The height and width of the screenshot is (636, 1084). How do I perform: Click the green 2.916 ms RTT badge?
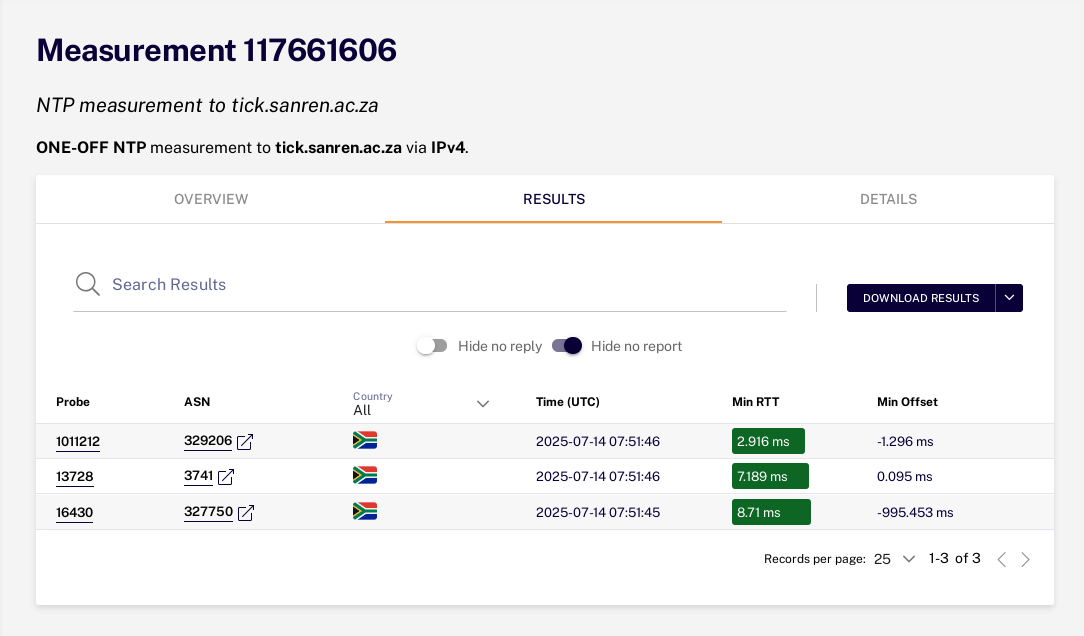[768, 441]
